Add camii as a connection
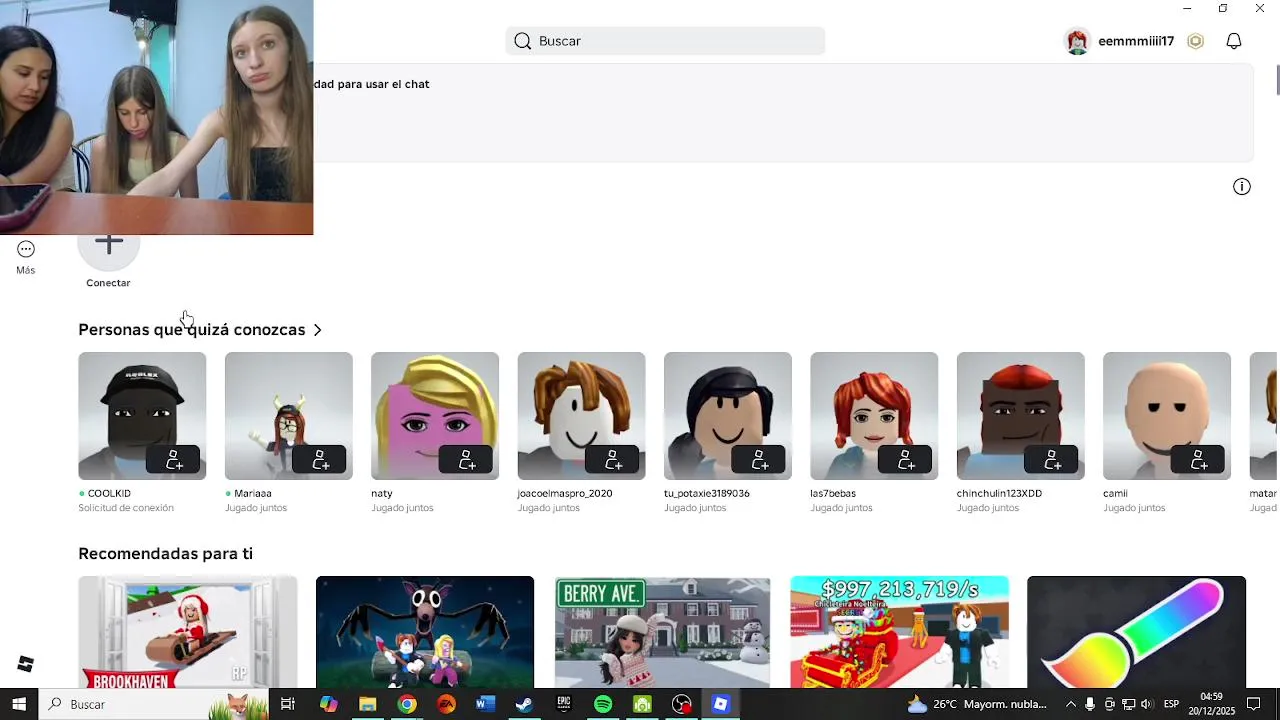This screenshot has width=1280, height=720. (1198, 460)
